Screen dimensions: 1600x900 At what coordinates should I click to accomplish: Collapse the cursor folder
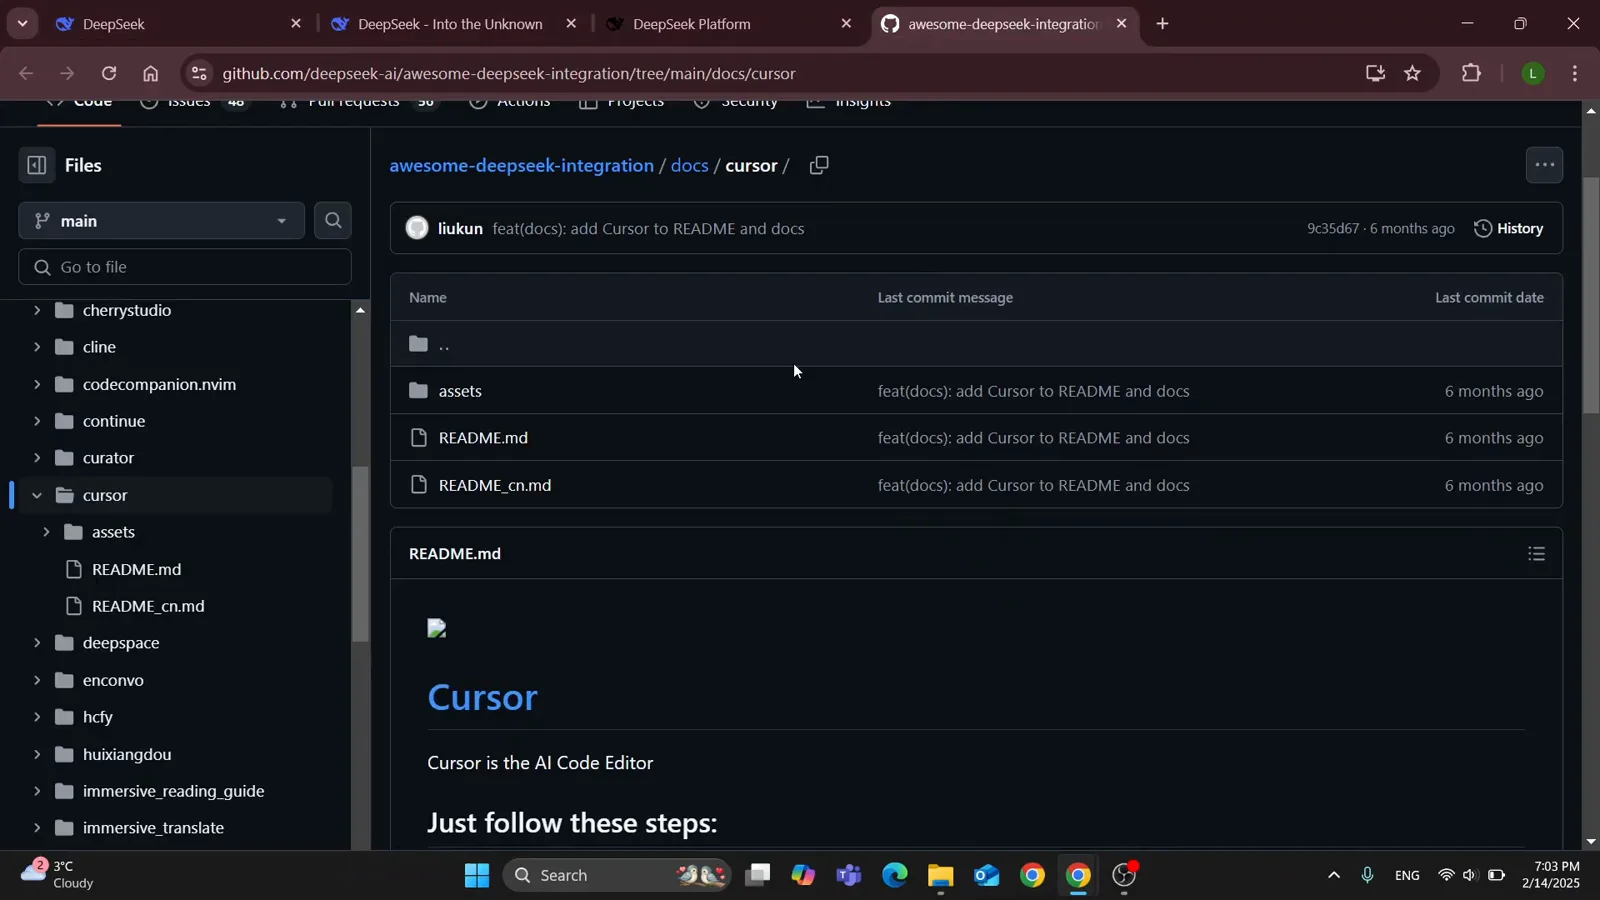click(37, 495)
